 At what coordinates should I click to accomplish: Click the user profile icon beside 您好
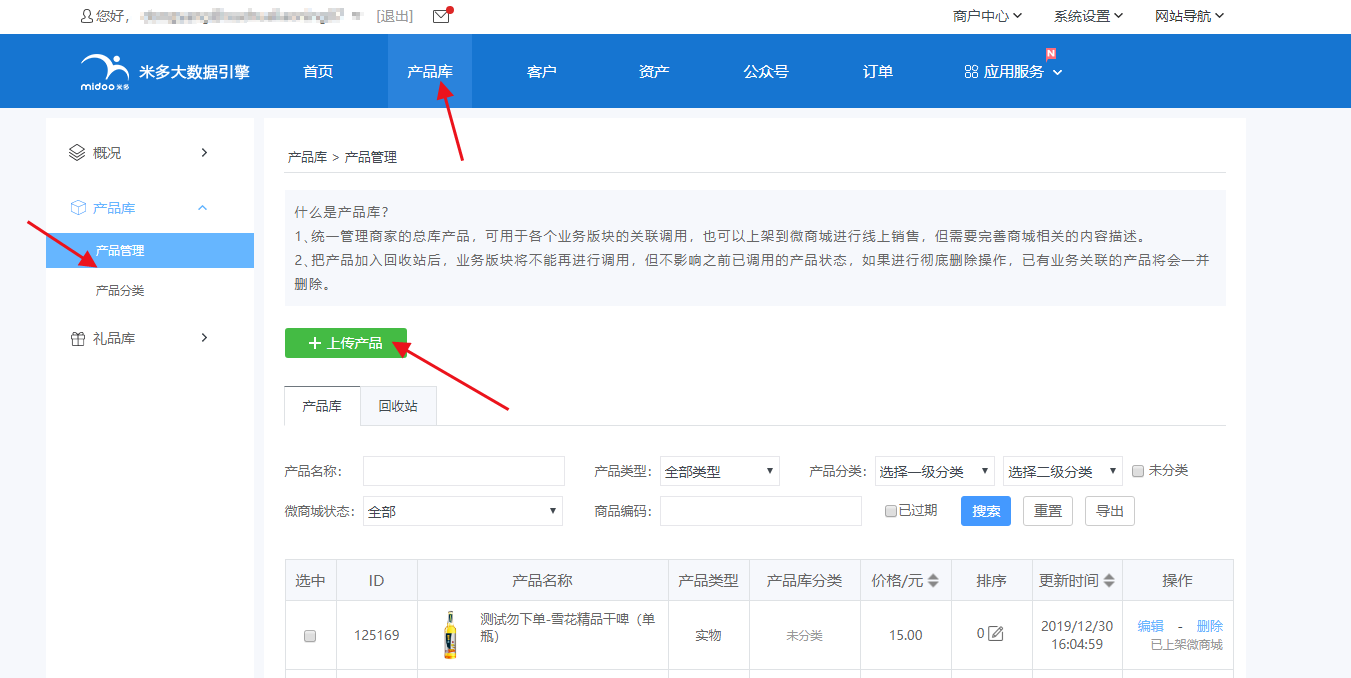point(87,16)
